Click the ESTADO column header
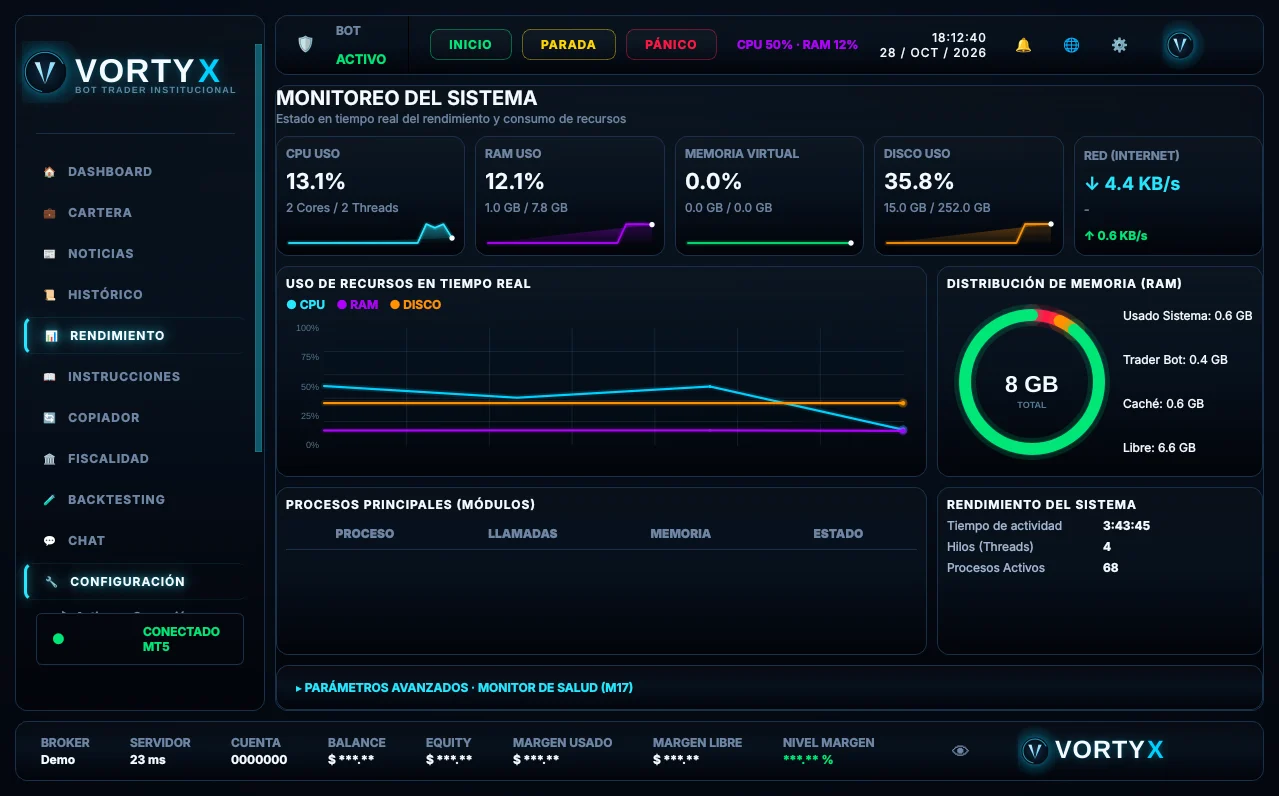 (x=838, y=534)
